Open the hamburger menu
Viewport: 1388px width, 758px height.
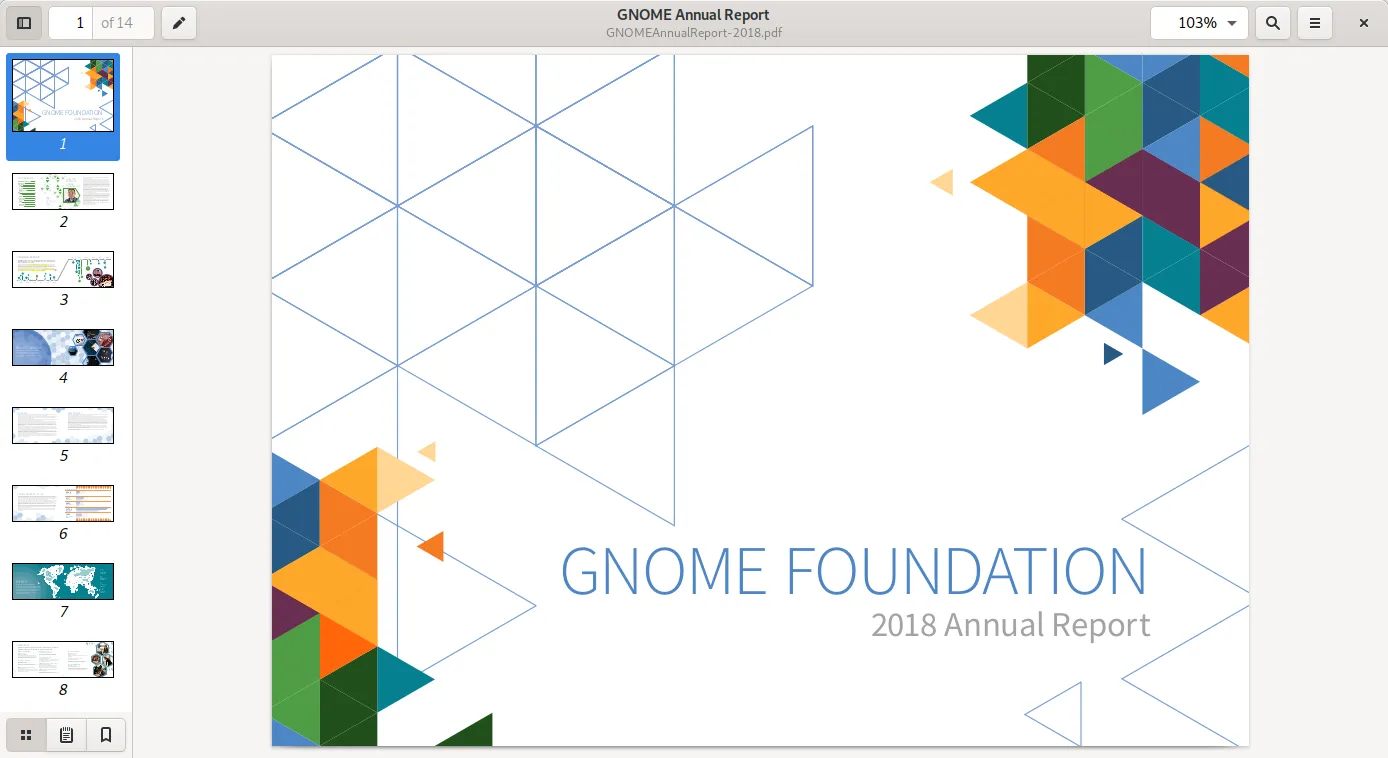point(1315,23)
